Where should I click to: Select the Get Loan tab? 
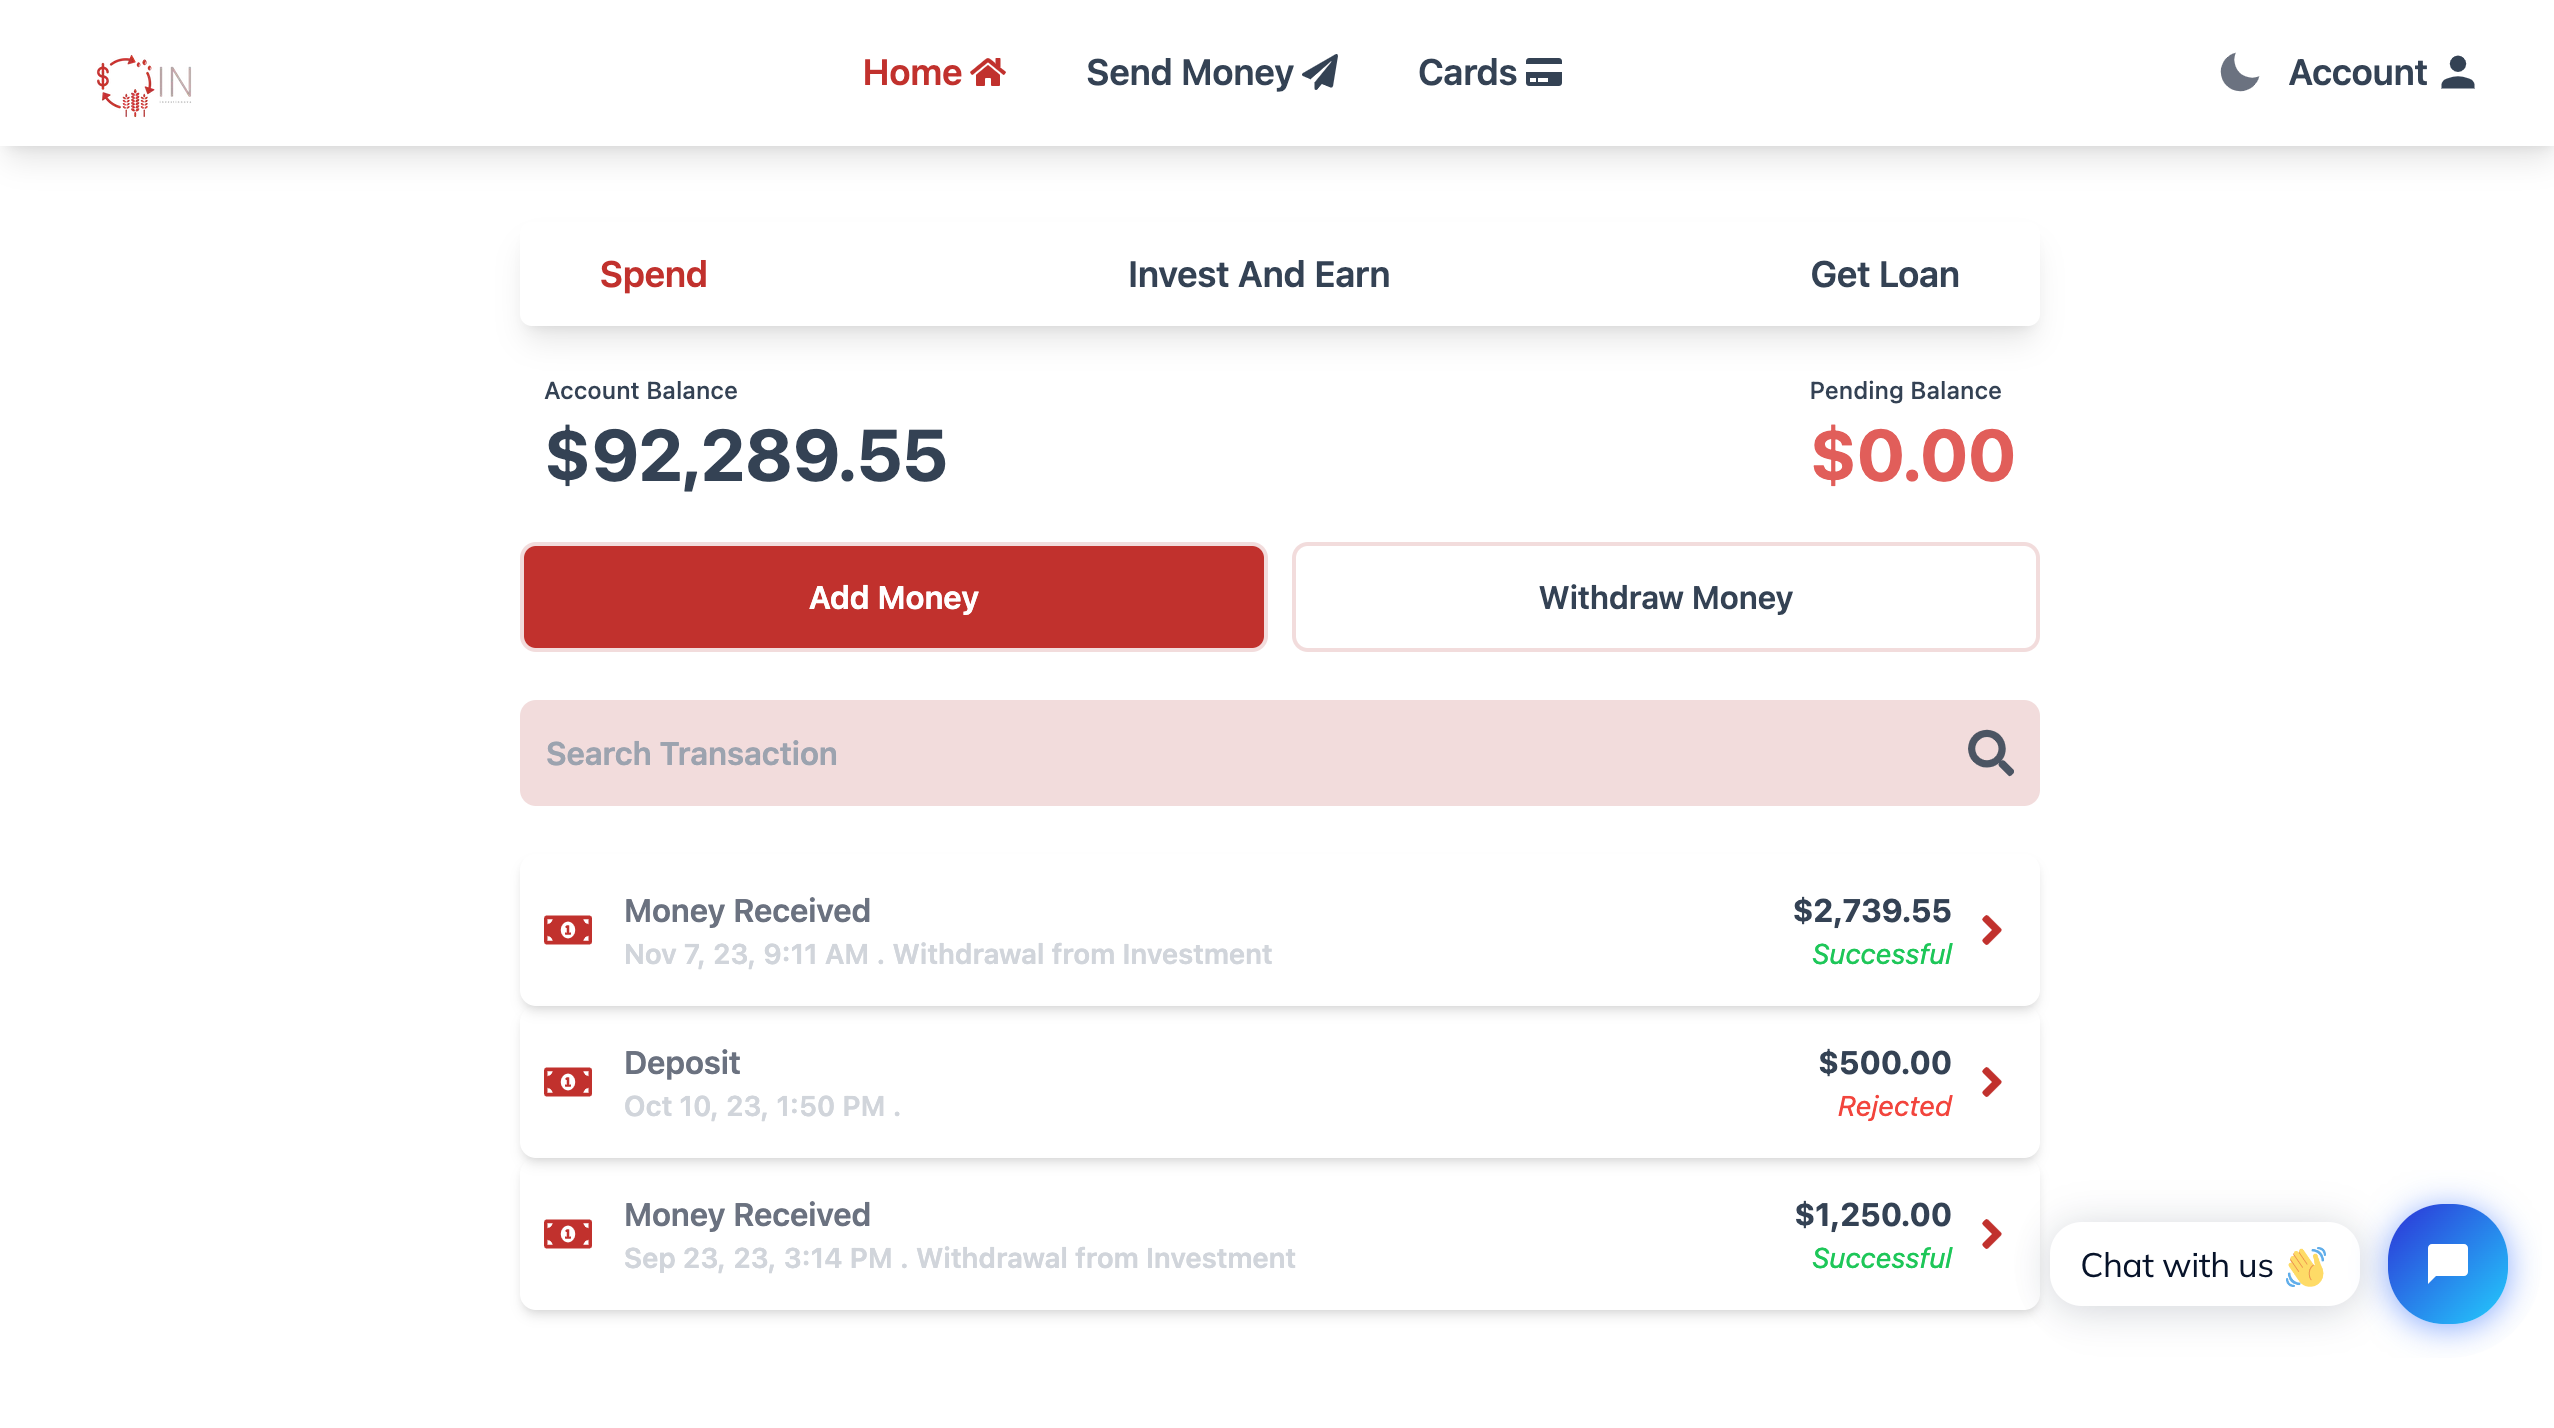pyautogui.click(x=1886, y=274)
